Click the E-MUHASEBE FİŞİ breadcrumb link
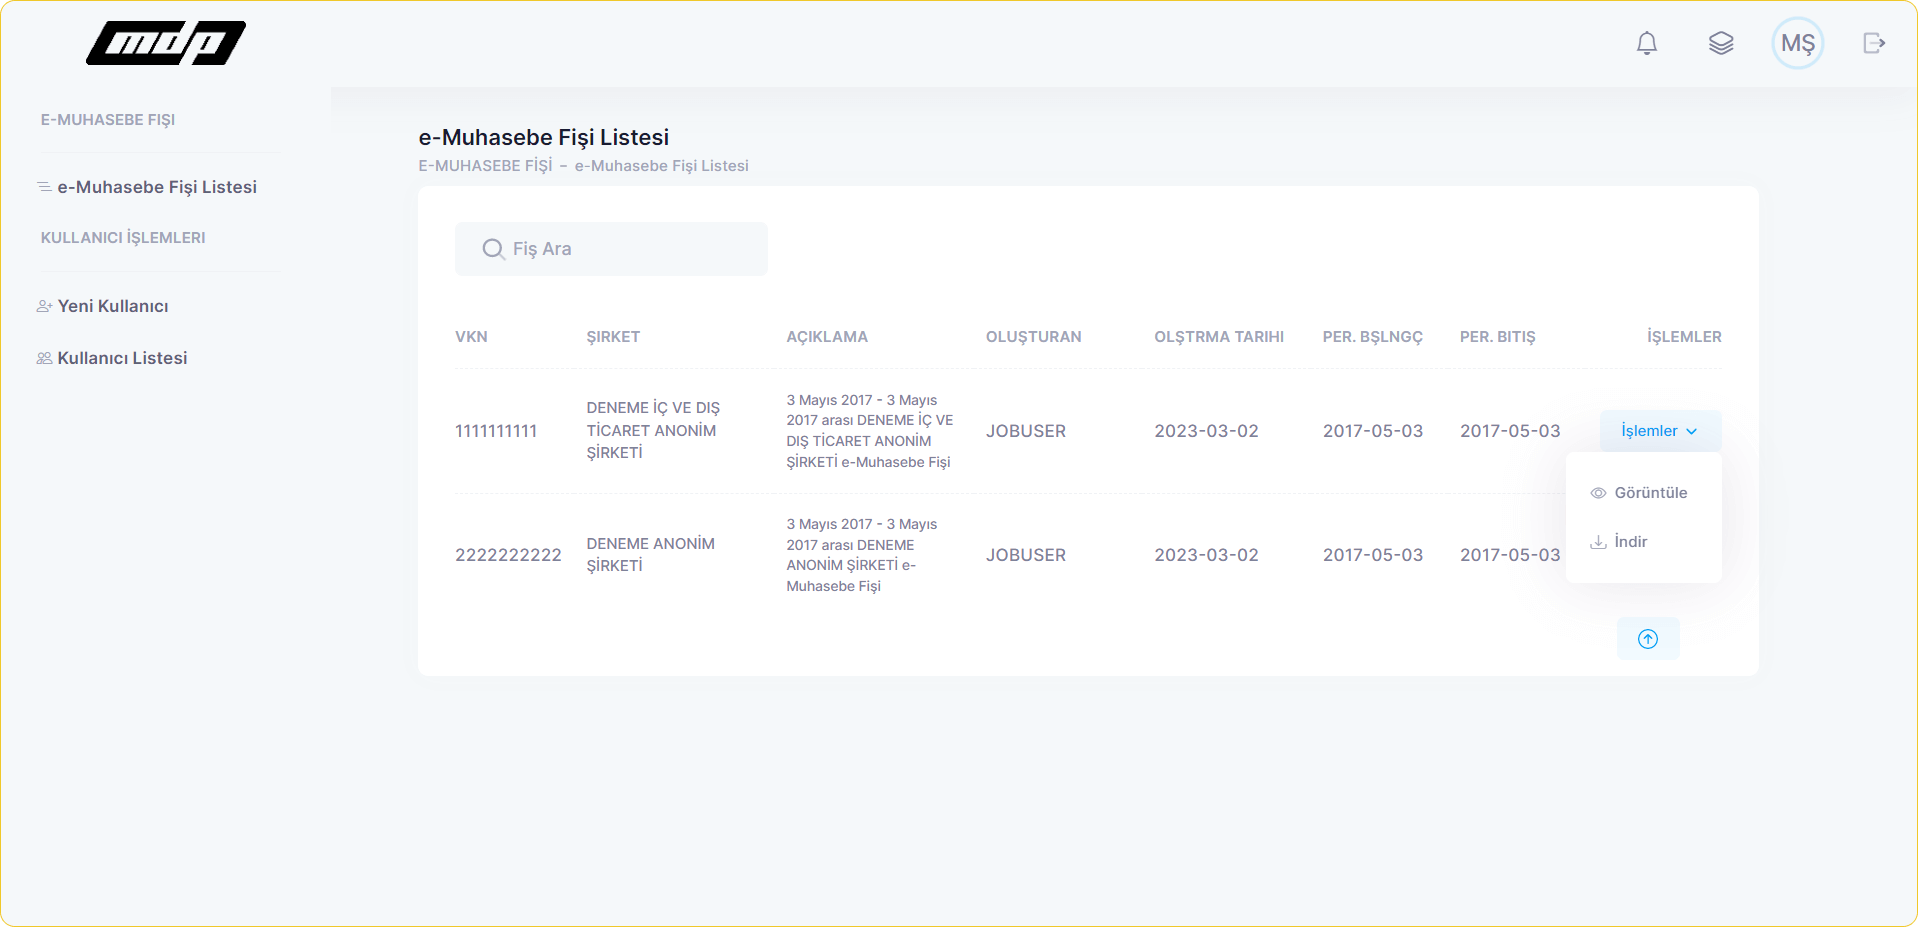The image size is (1918, 927). pos(485,166)
